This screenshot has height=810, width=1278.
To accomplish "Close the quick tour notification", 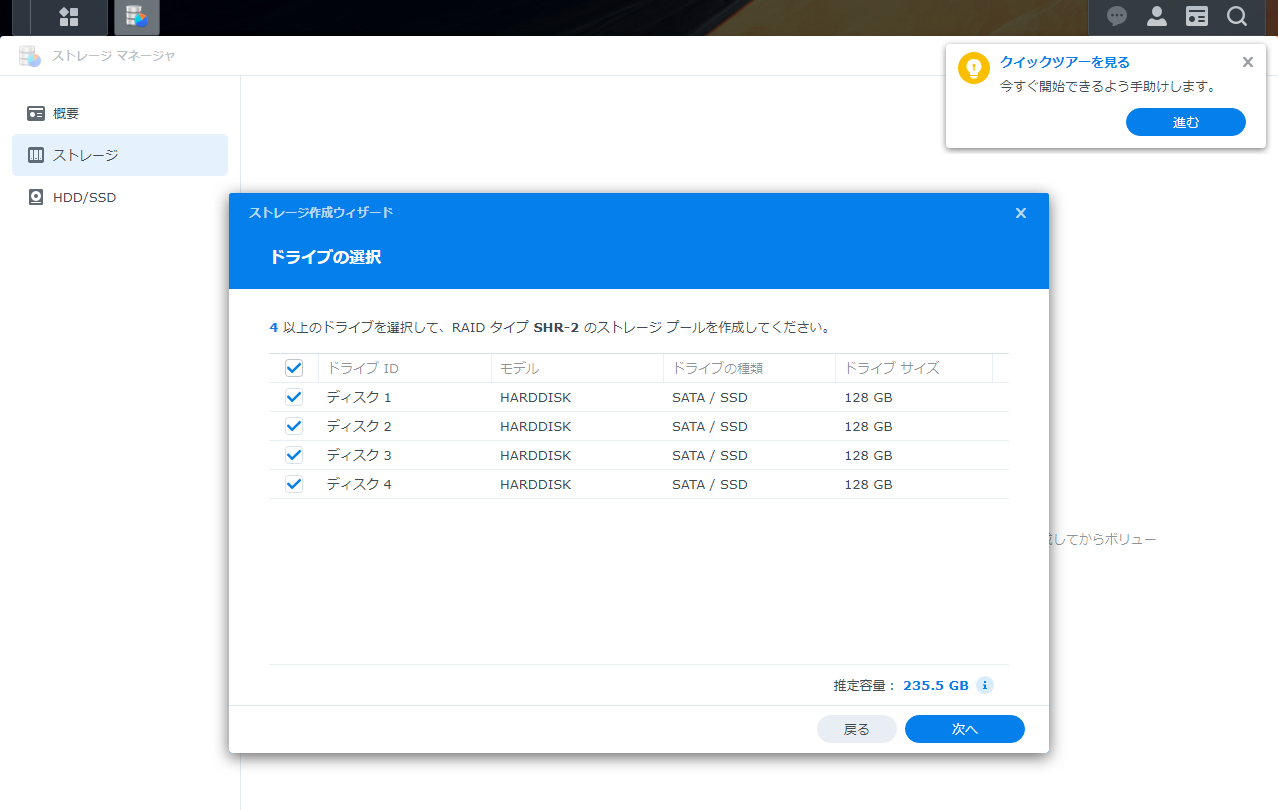I will (x=1247, y=62).
